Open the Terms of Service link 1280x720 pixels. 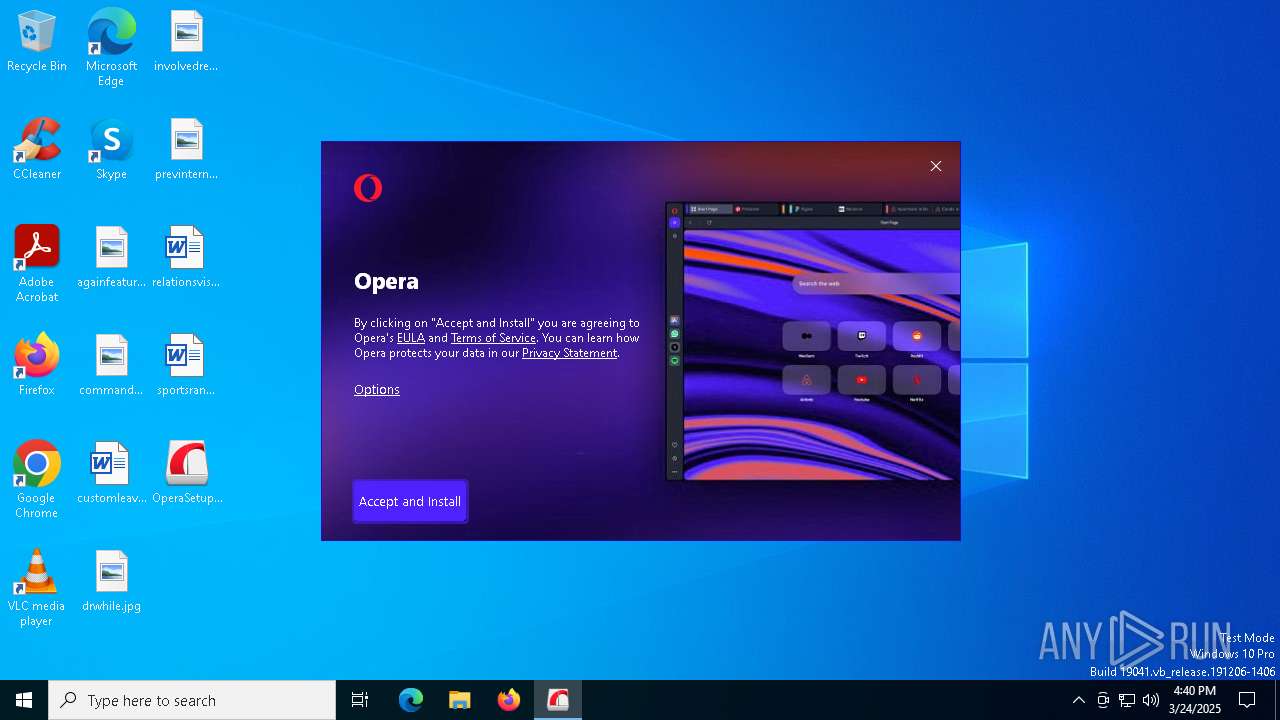pos(493,338)
